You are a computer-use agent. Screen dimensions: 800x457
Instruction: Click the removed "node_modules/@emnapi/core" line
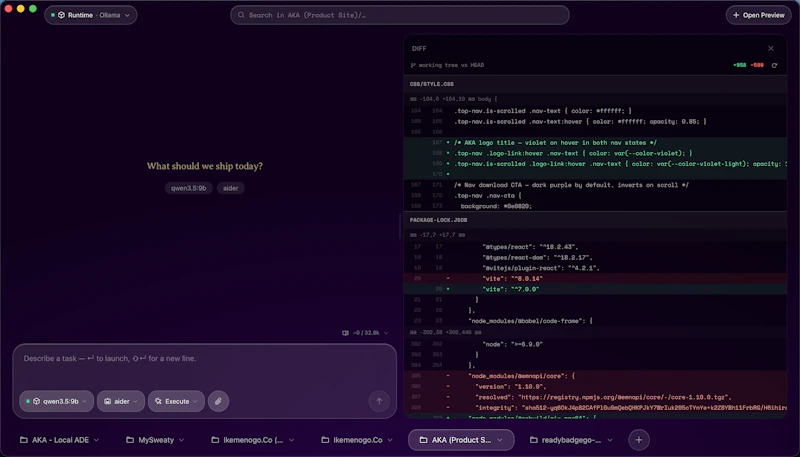click(595, 376)
